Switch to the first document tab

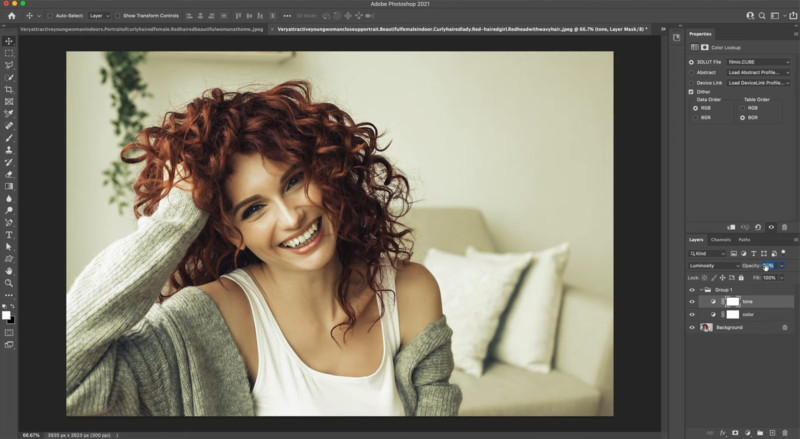pos(140,30)
